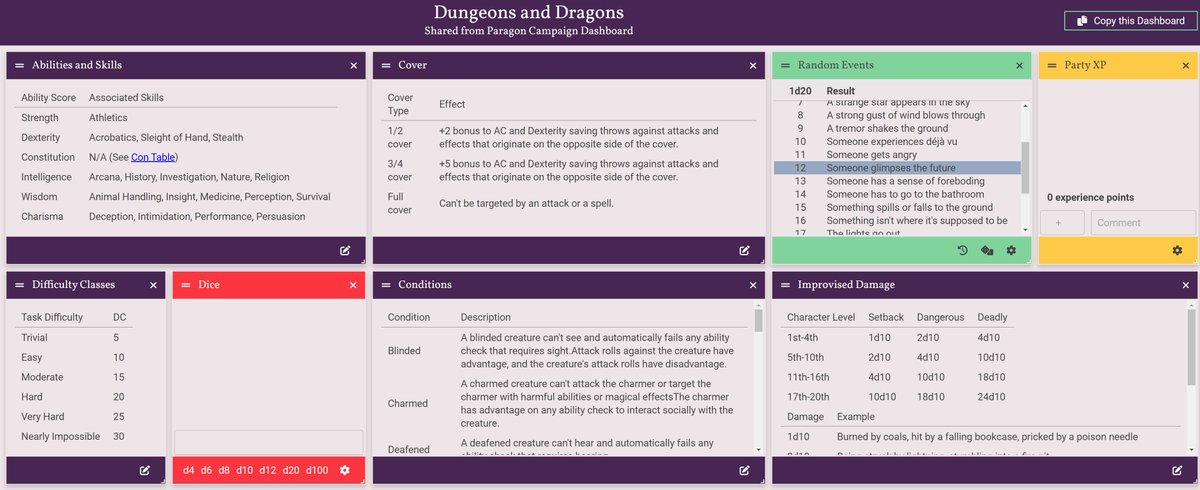
Task: Open Party XP settings gear
Action: pos(1177,250)
